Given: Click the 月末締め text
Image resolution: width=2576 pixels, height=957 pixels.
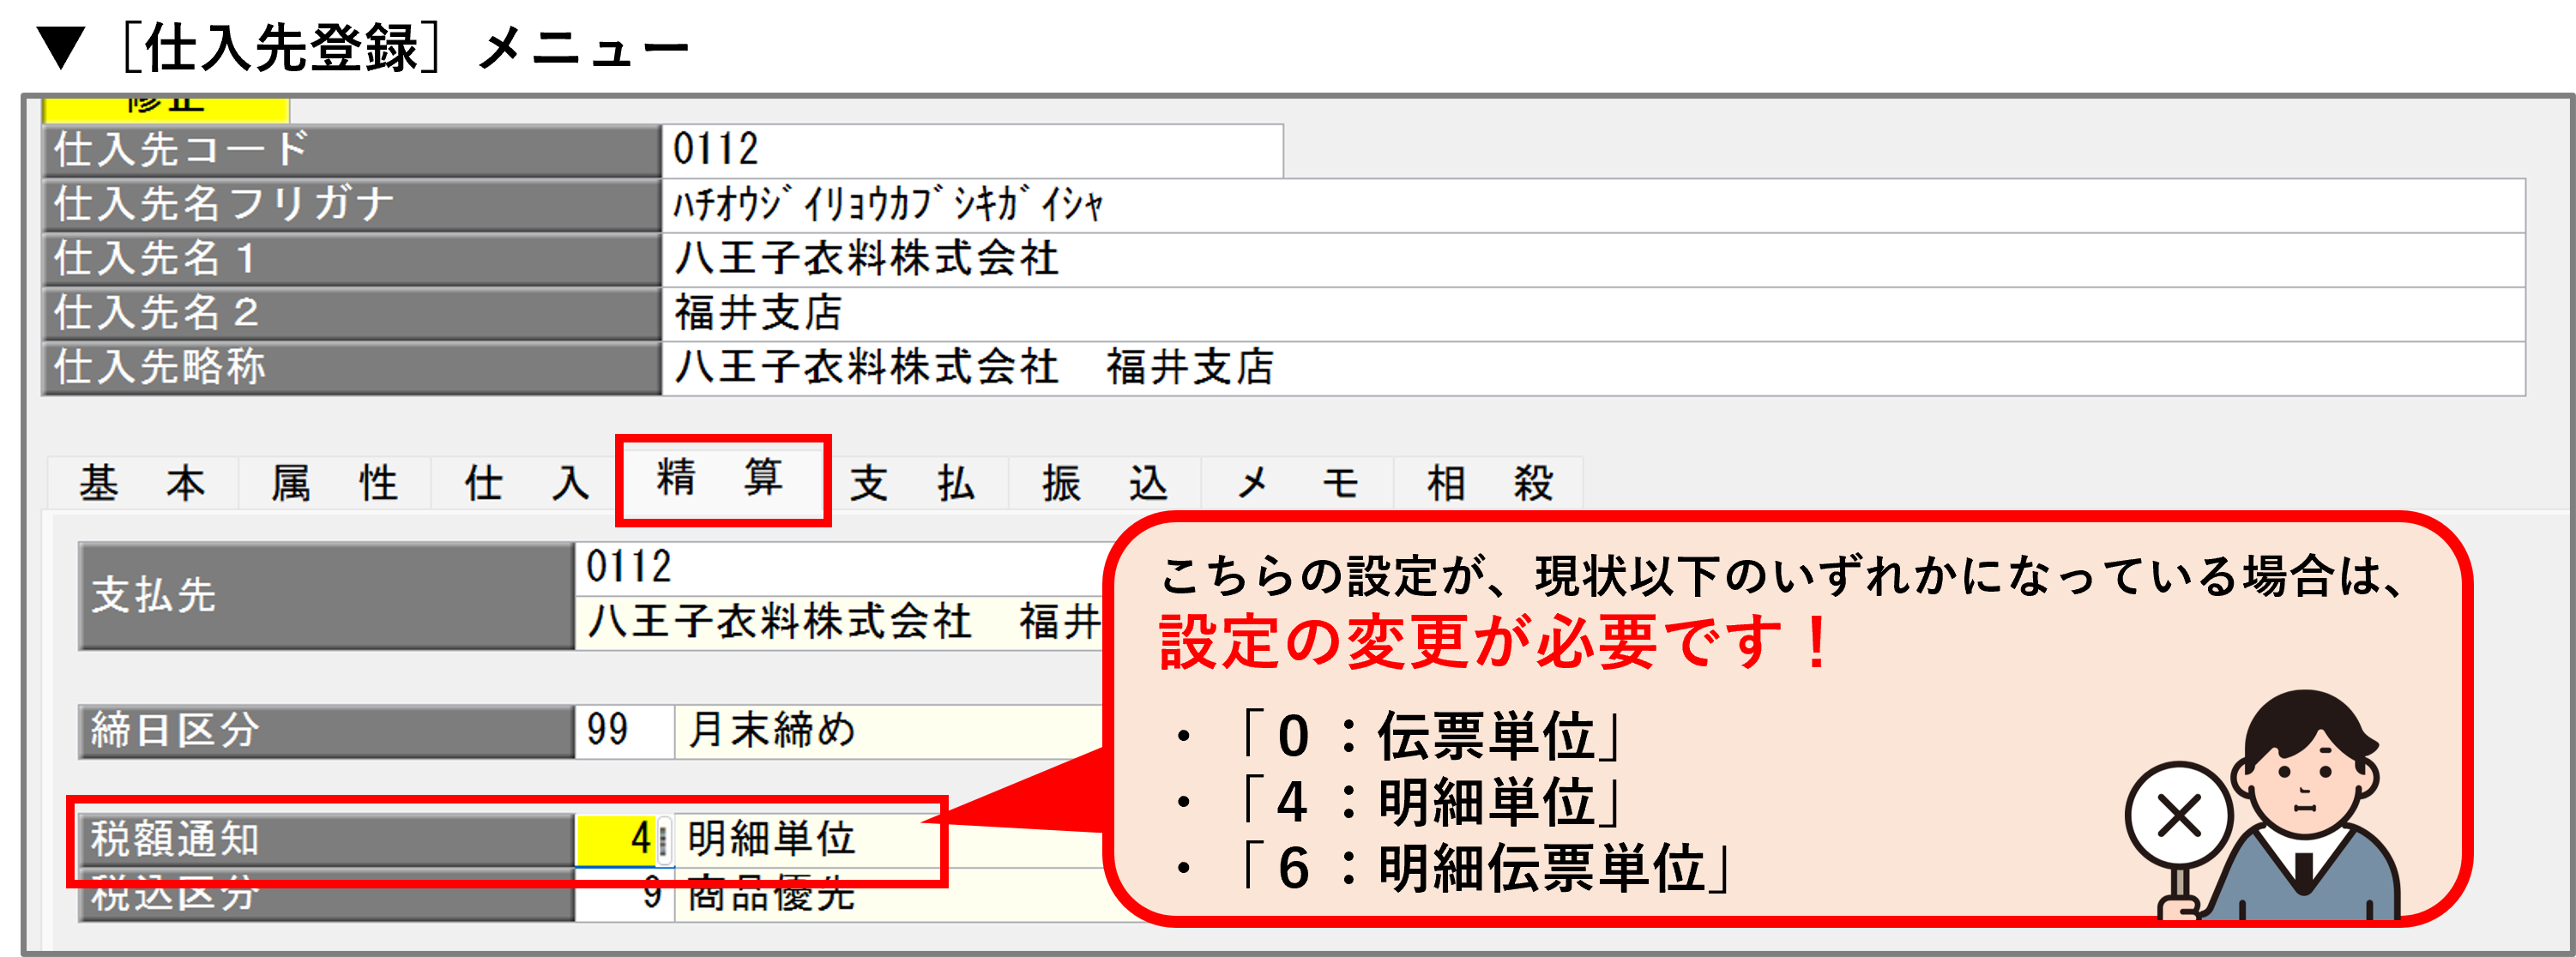Looking at the screenshot, I should pyautogui.click(x=771, y=731).
